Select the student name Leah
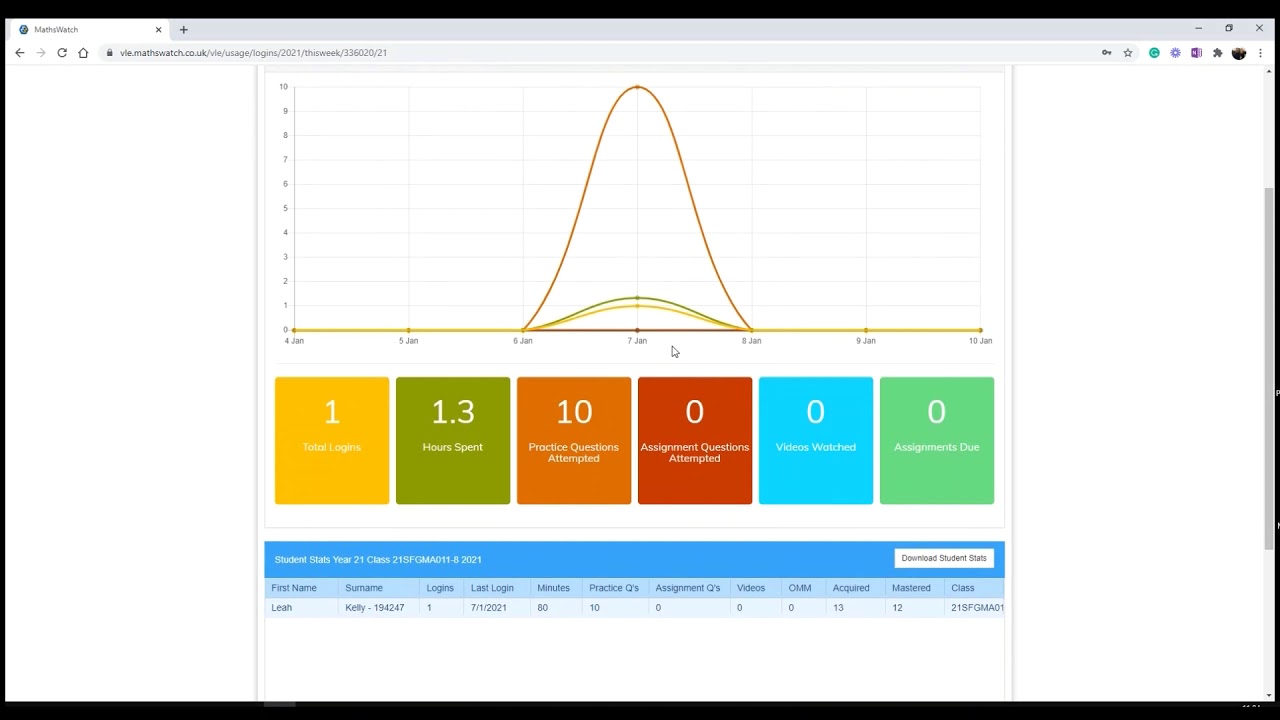The image size is (1280, 720). (x=282, y=608)
